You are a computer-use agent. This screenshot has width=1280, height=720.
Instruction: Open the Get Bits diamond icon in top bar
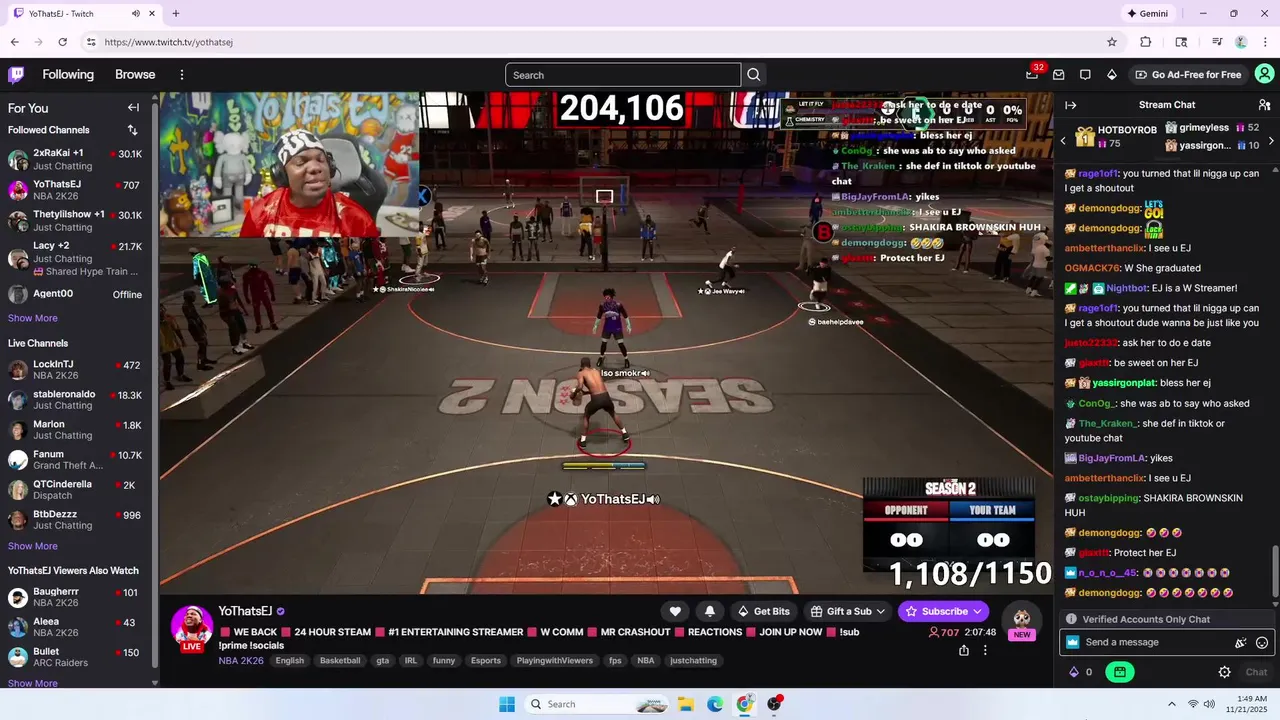1111,75
